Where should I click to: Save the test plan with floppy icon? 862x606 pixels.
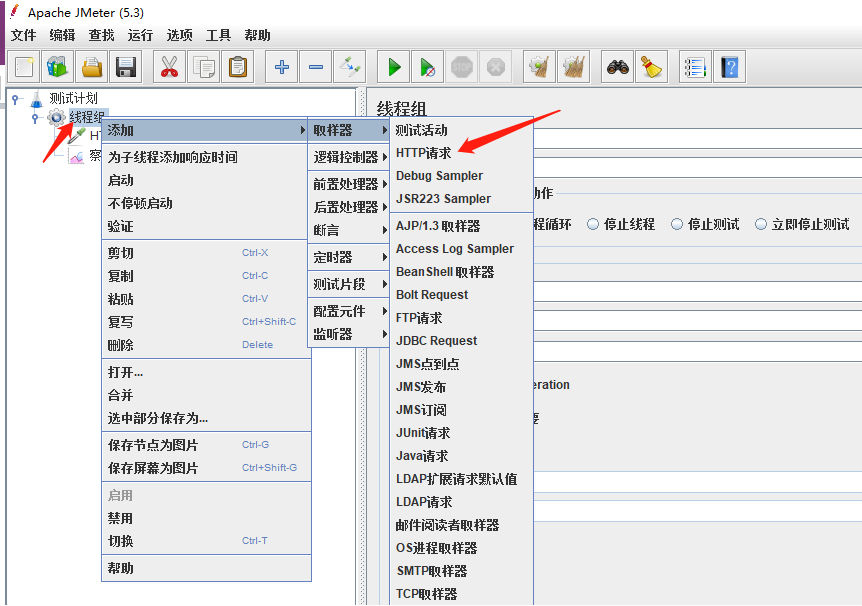[126, 67]
